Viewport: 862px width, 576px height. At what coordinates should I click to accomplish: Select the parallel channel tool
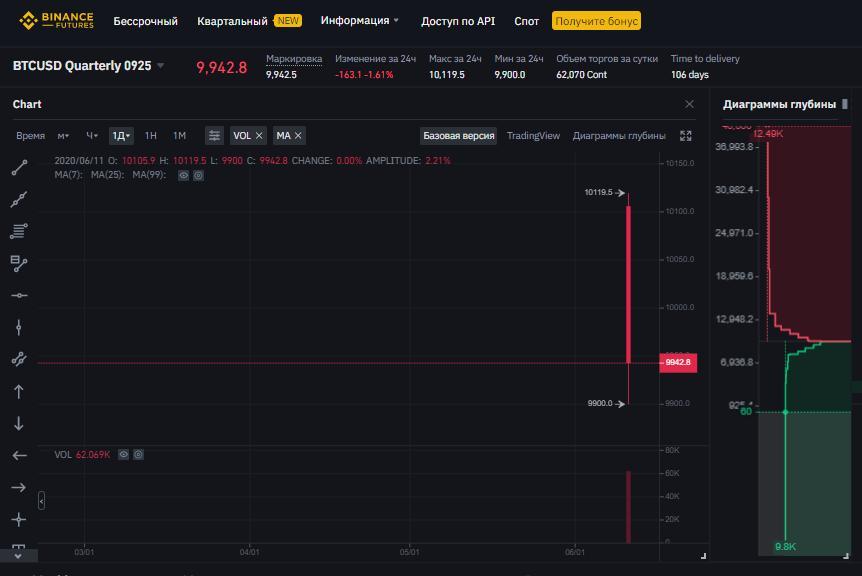(19, 359)
